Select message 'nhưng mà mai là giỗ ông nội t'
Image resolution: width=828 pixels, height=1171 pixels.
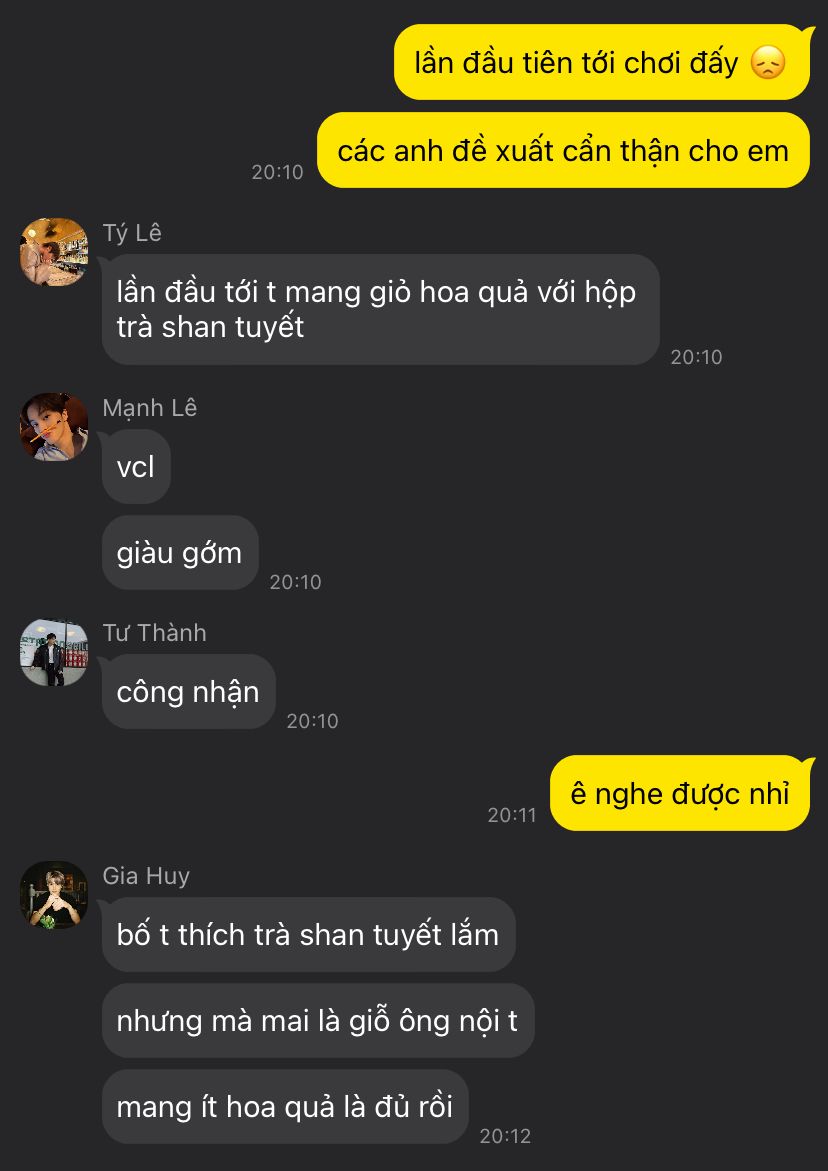coord(318,1020)
